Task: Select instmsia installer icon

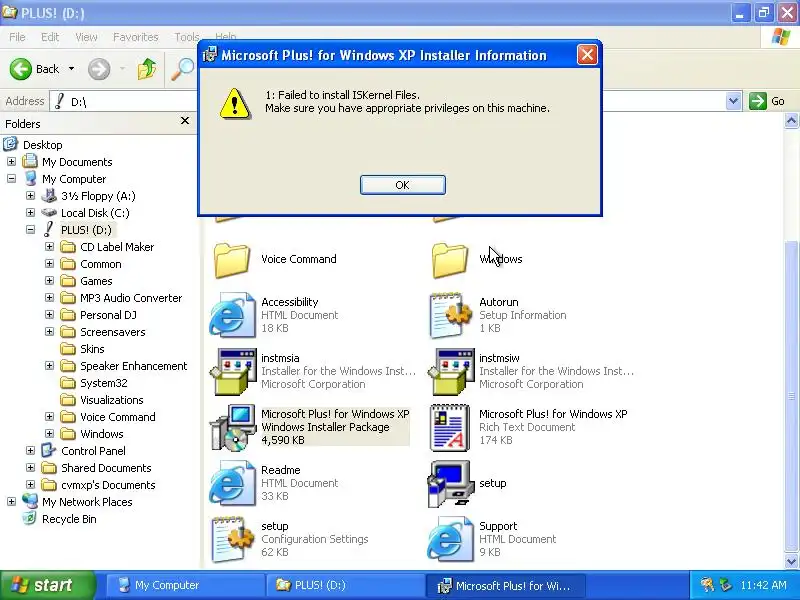Action: pyautogui.click(x=234, y=371)
